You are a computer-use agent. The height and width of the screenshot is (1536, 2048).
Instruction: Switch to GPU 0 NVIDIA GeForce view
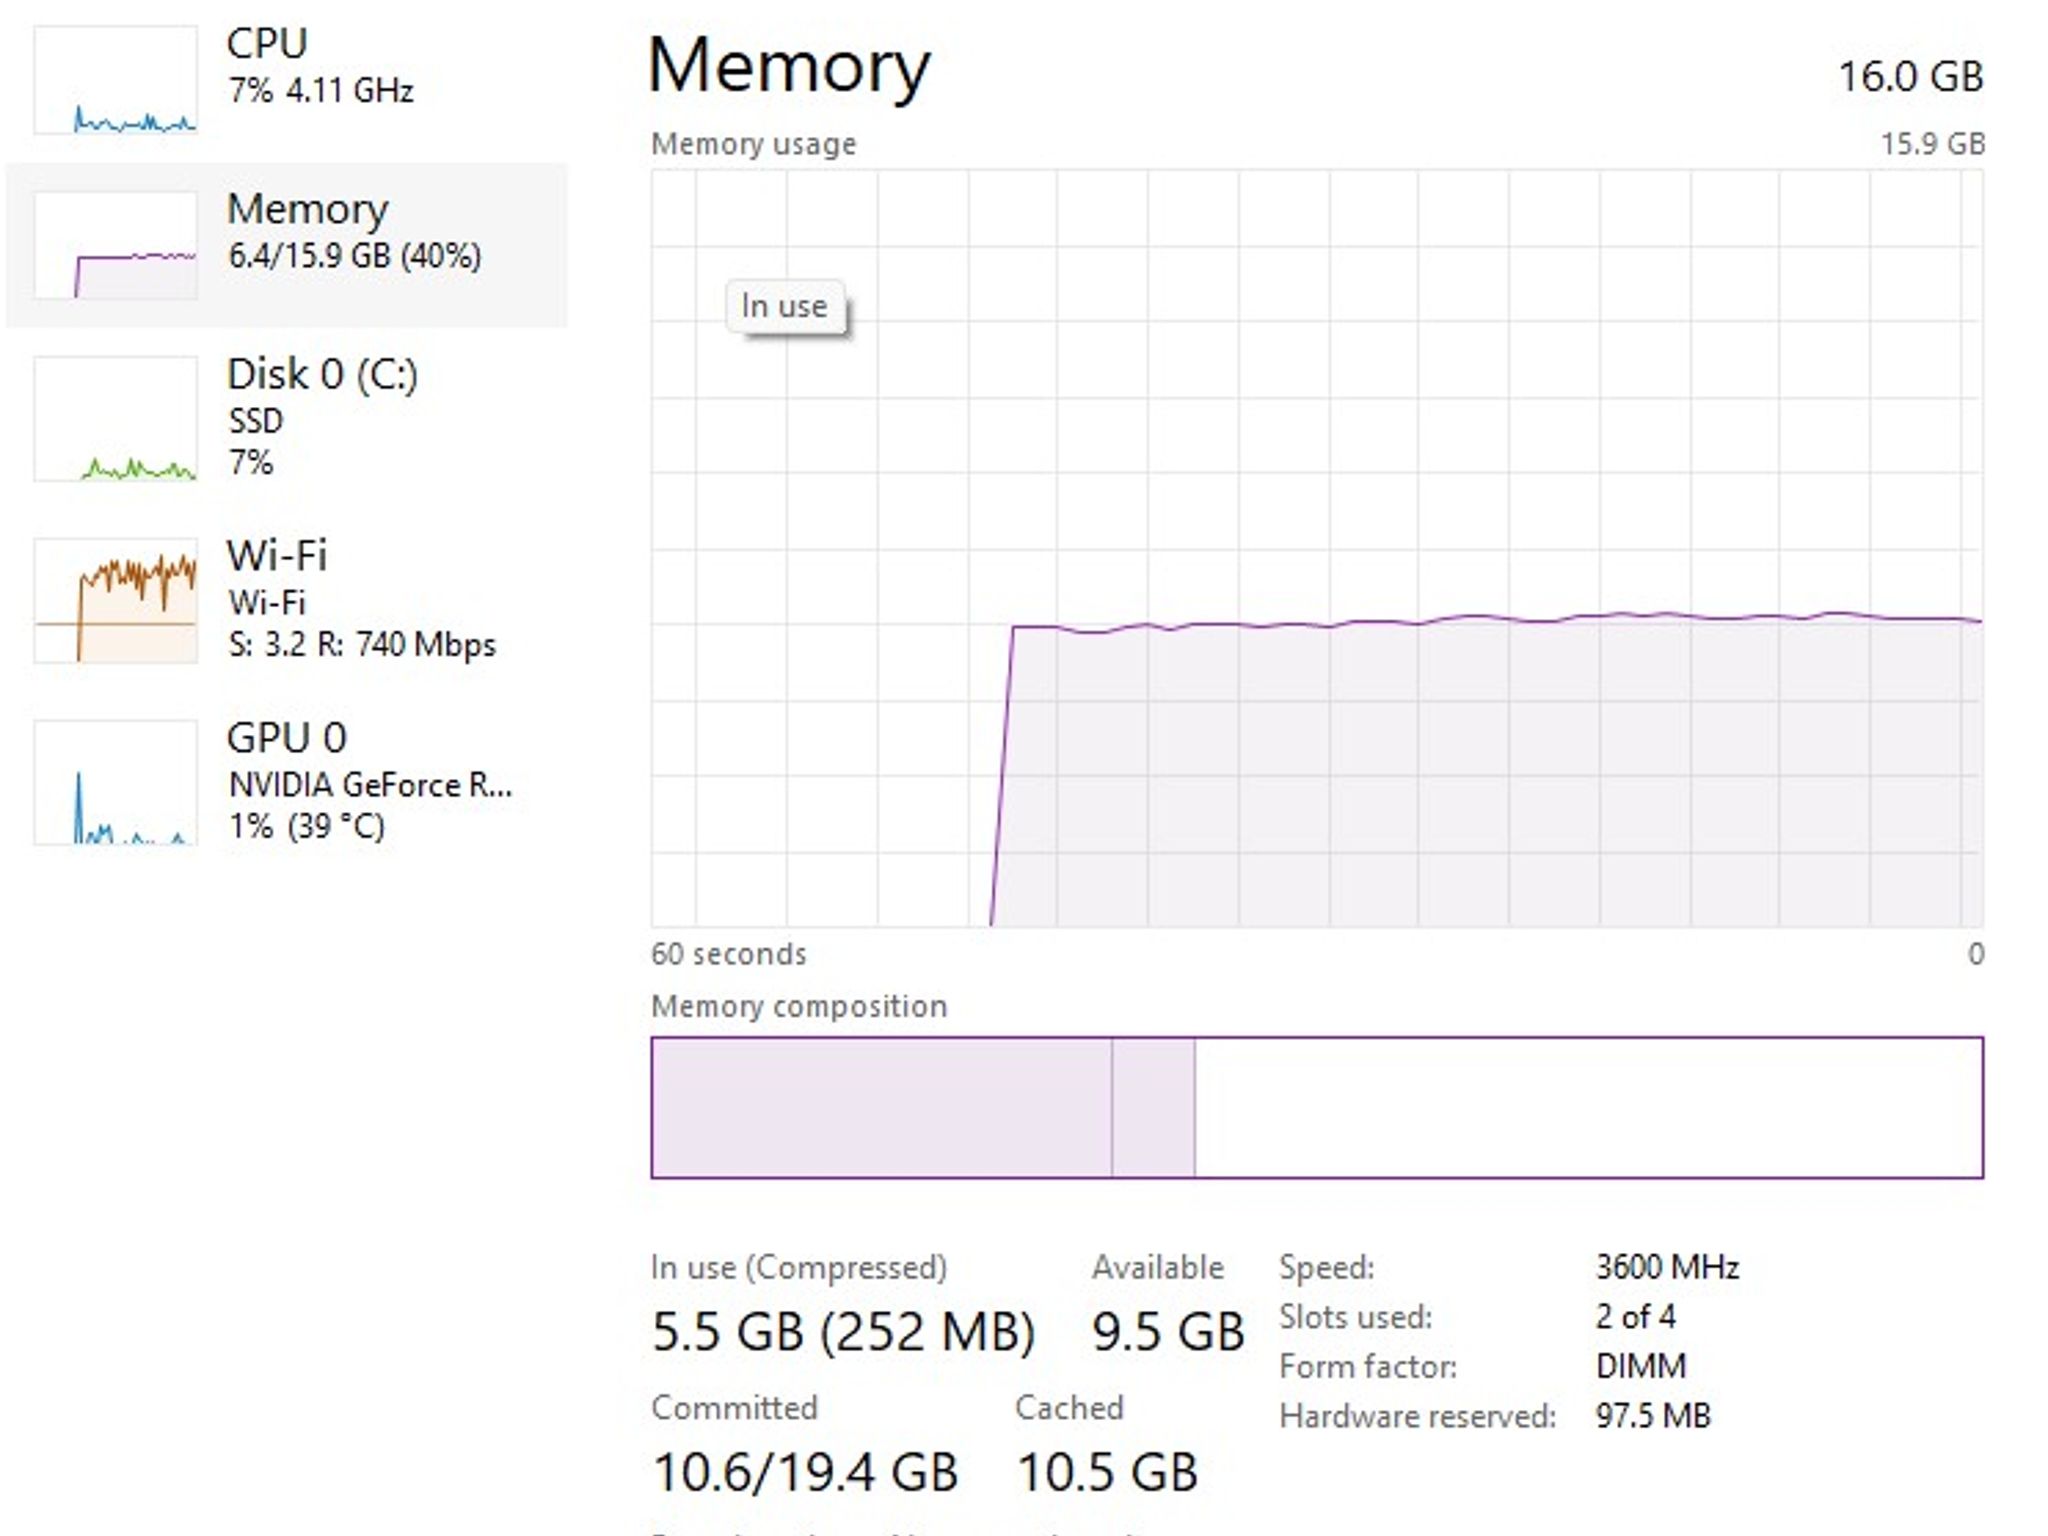tap(286, 782)
